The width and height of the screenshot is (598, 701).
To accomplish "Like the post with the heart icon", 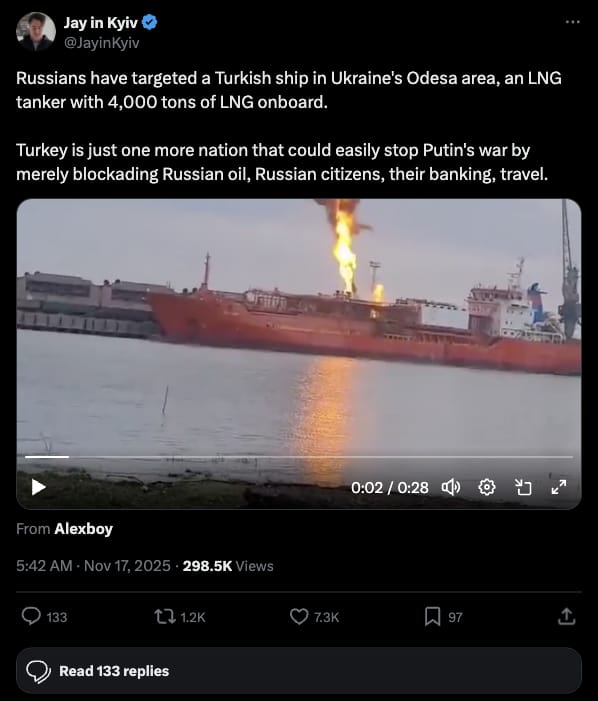I will (x=299, y=617).
